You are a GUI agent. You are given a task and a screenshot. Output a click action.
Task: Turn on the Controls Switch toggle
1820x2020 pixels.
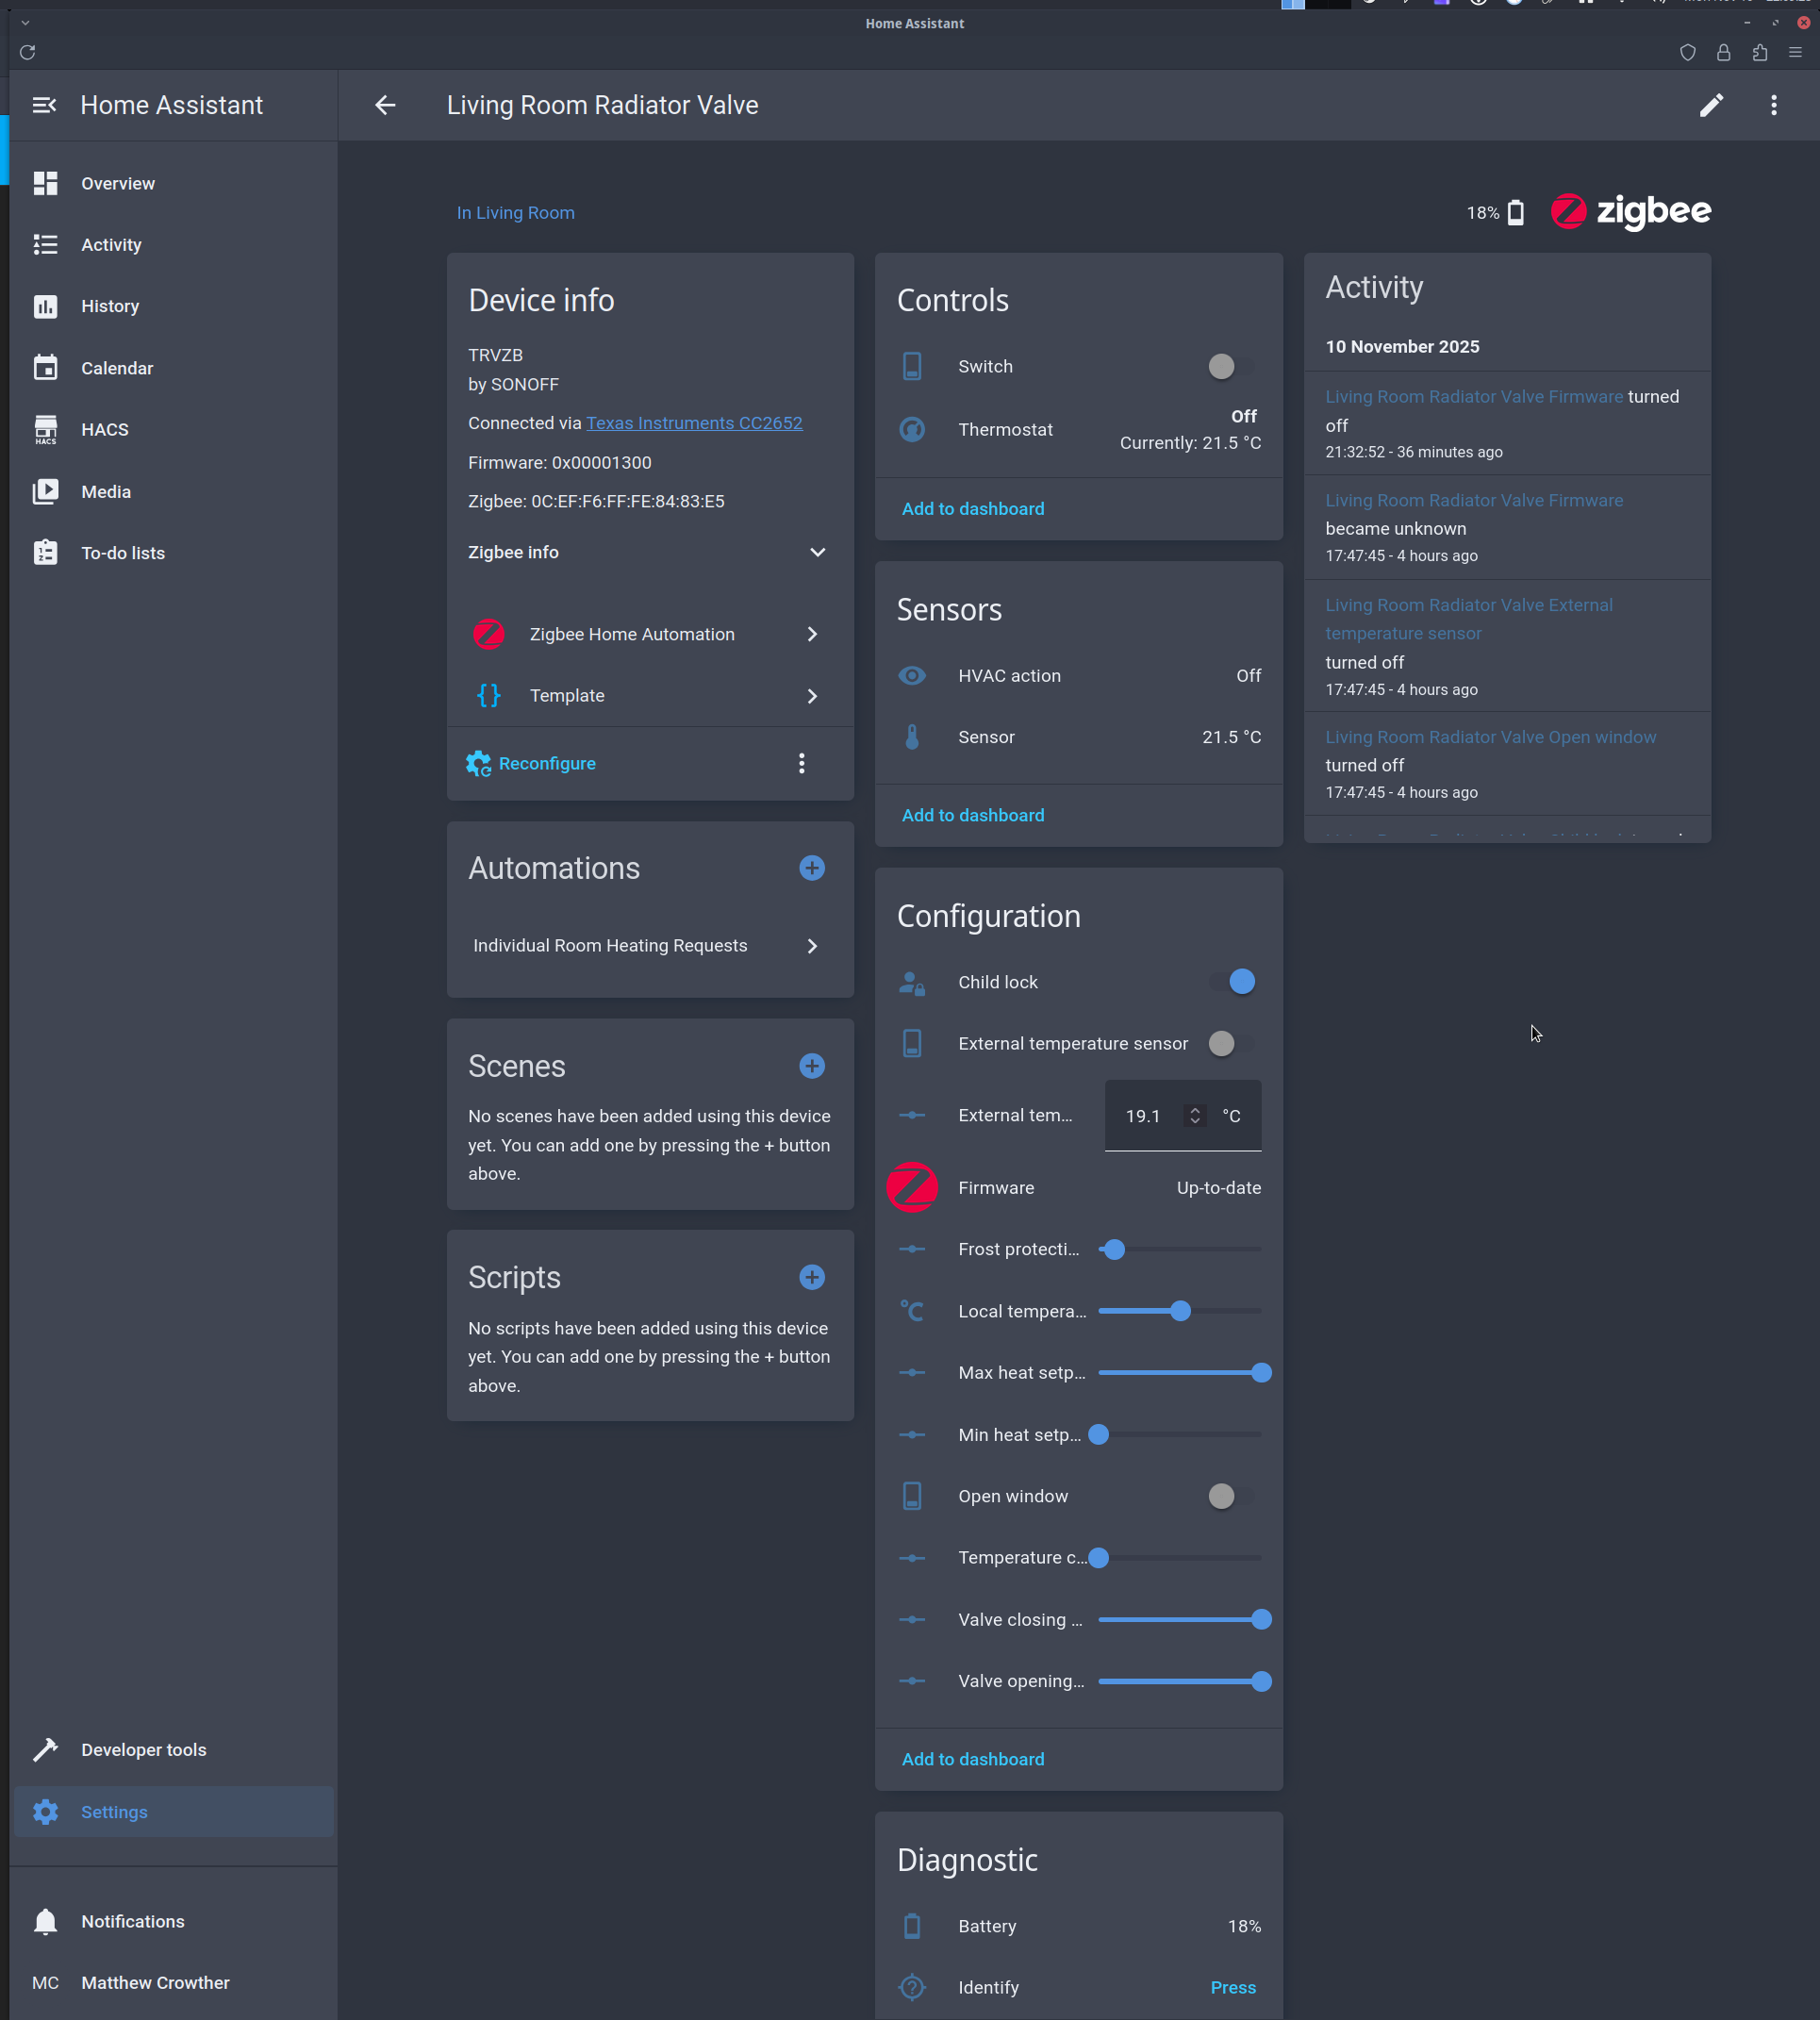(1230, 366)
